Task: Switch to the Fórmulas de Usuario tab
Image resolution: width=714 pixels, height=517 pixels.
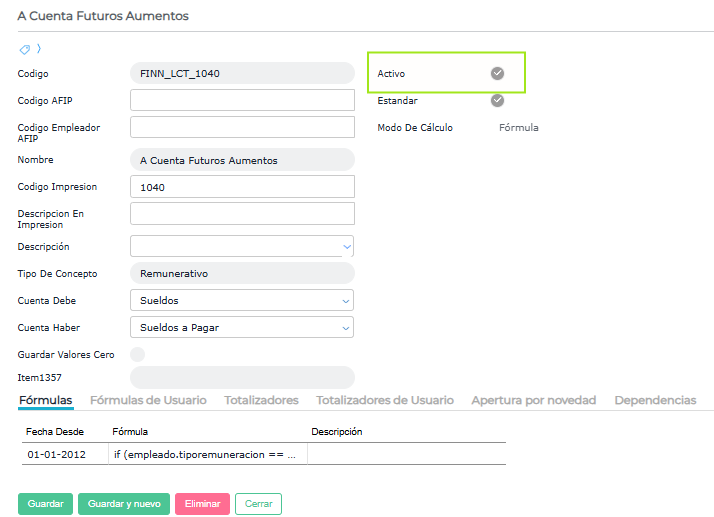Action: [148, 400]
